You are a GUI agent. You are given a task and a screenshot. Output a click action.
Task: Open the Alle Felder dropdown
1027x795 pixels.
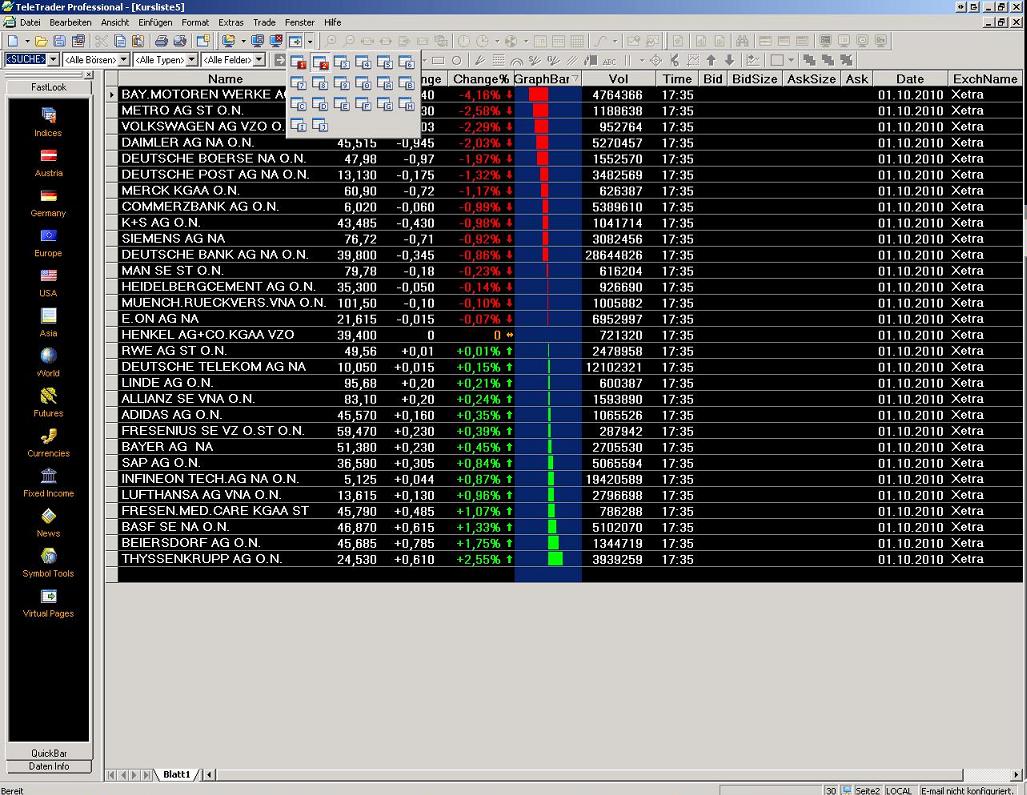point(259,60)
